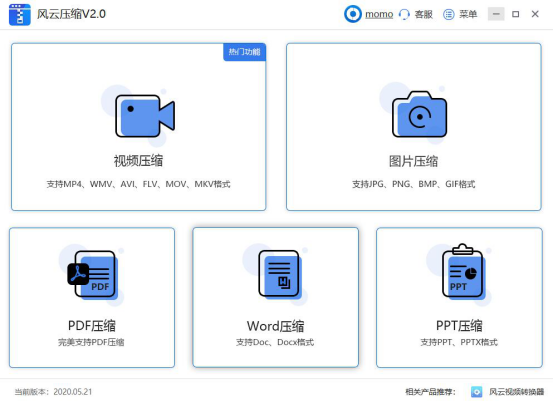
Task: Click the 当前版本 2020.05.21 text
Action: 53,392
